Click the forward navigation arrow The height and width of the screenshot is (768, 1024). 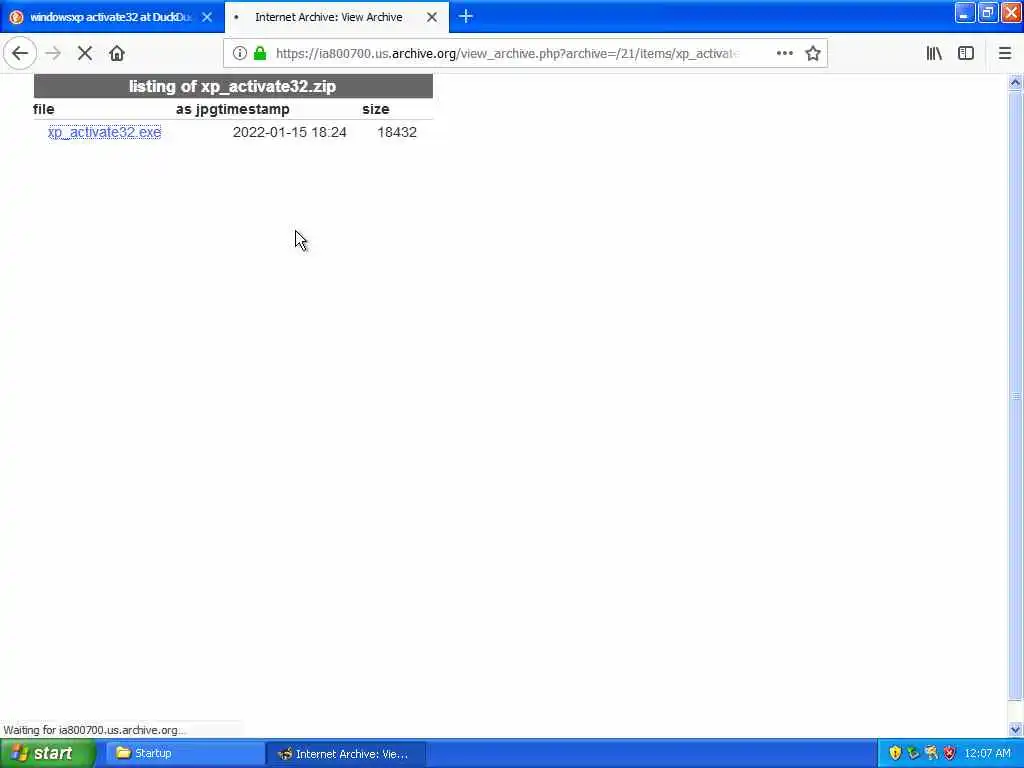click(54, 53)
